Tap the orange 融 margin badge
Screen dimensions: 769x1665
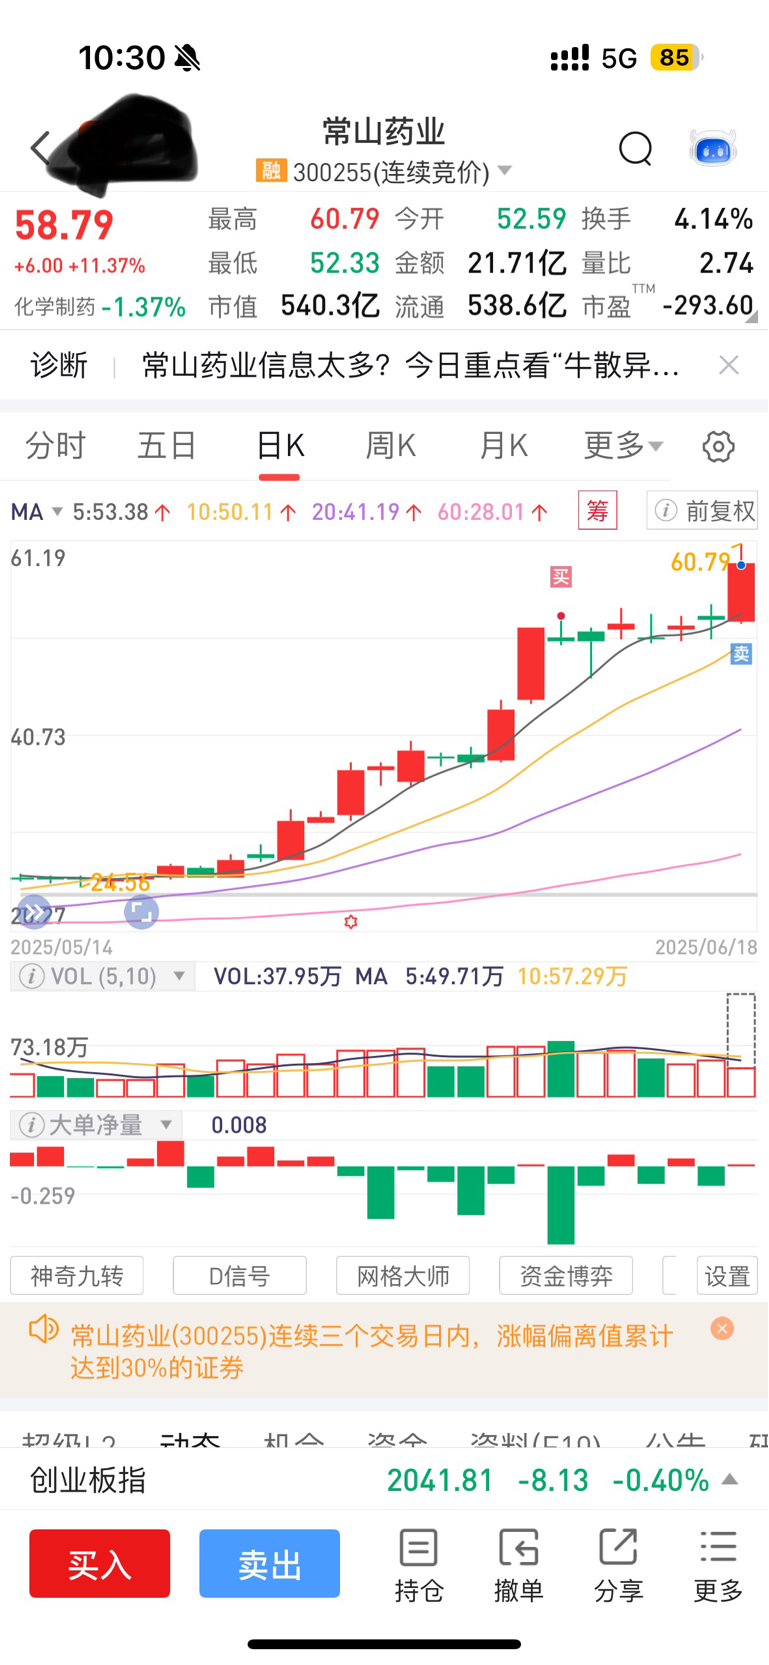271,171
